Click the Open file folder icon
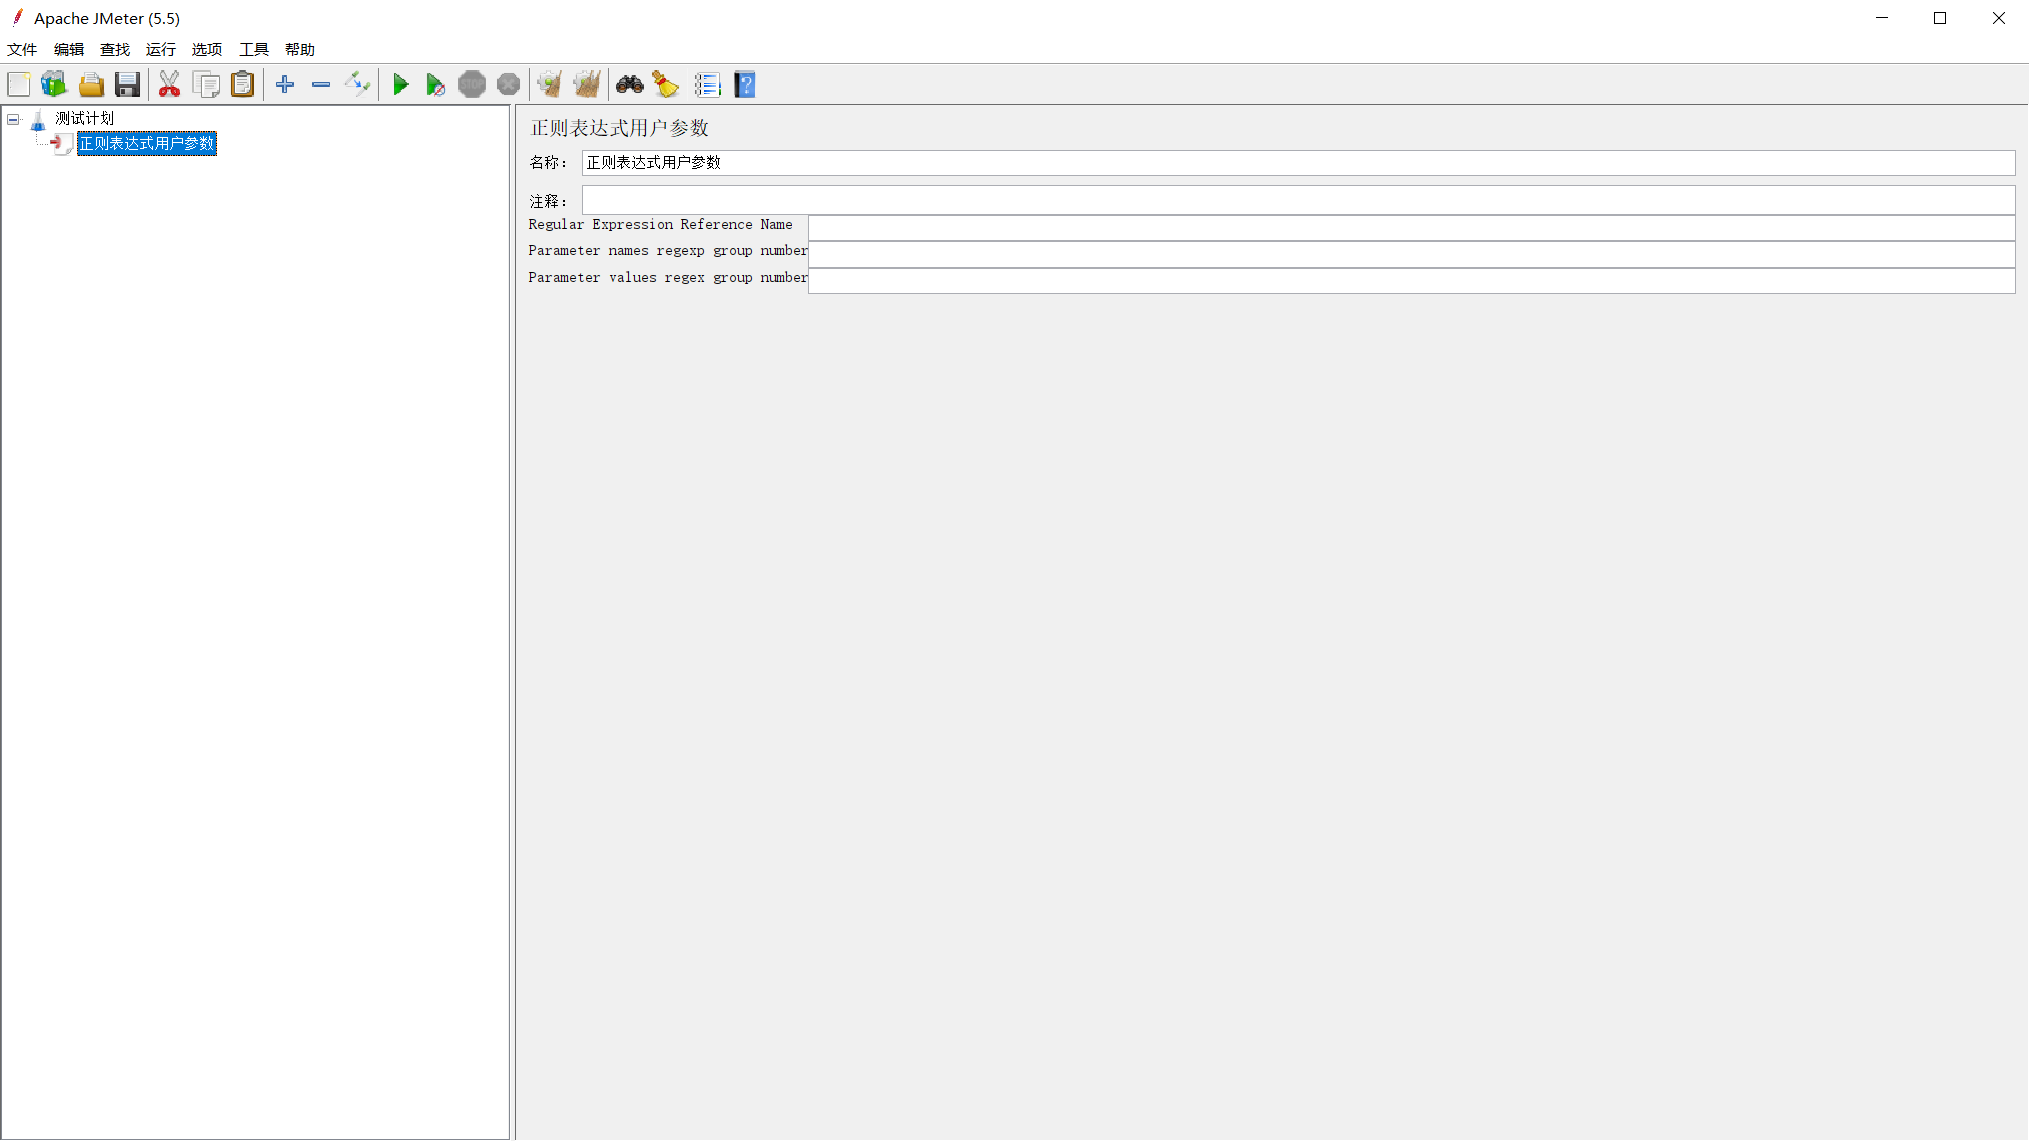2029x1141 pixels. pos(91,85)
